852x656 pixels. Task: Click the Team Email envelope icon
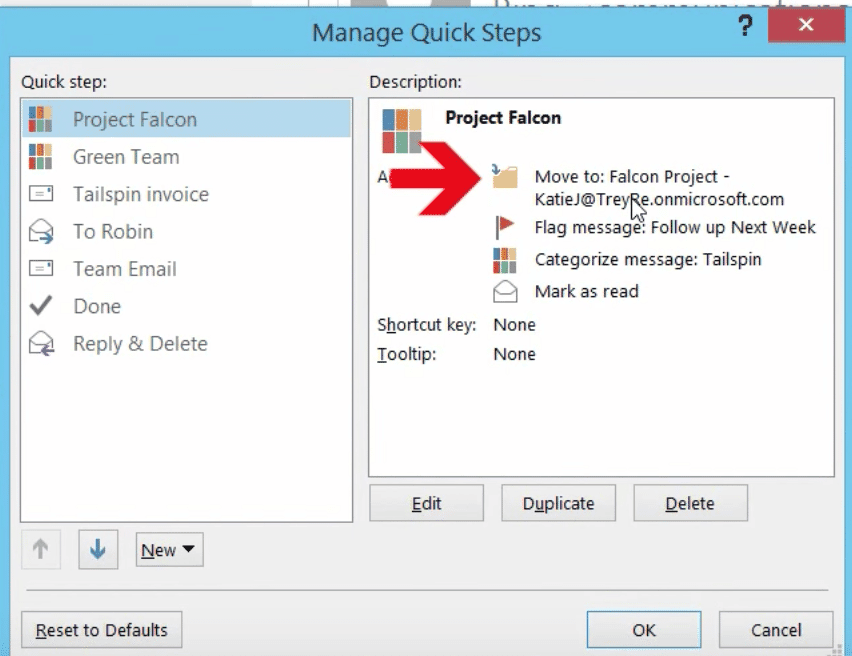41,269
